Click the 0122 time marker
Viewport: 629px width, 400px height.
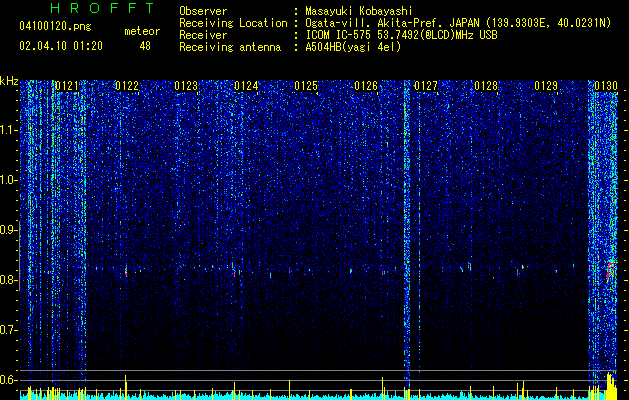[127, 86]
